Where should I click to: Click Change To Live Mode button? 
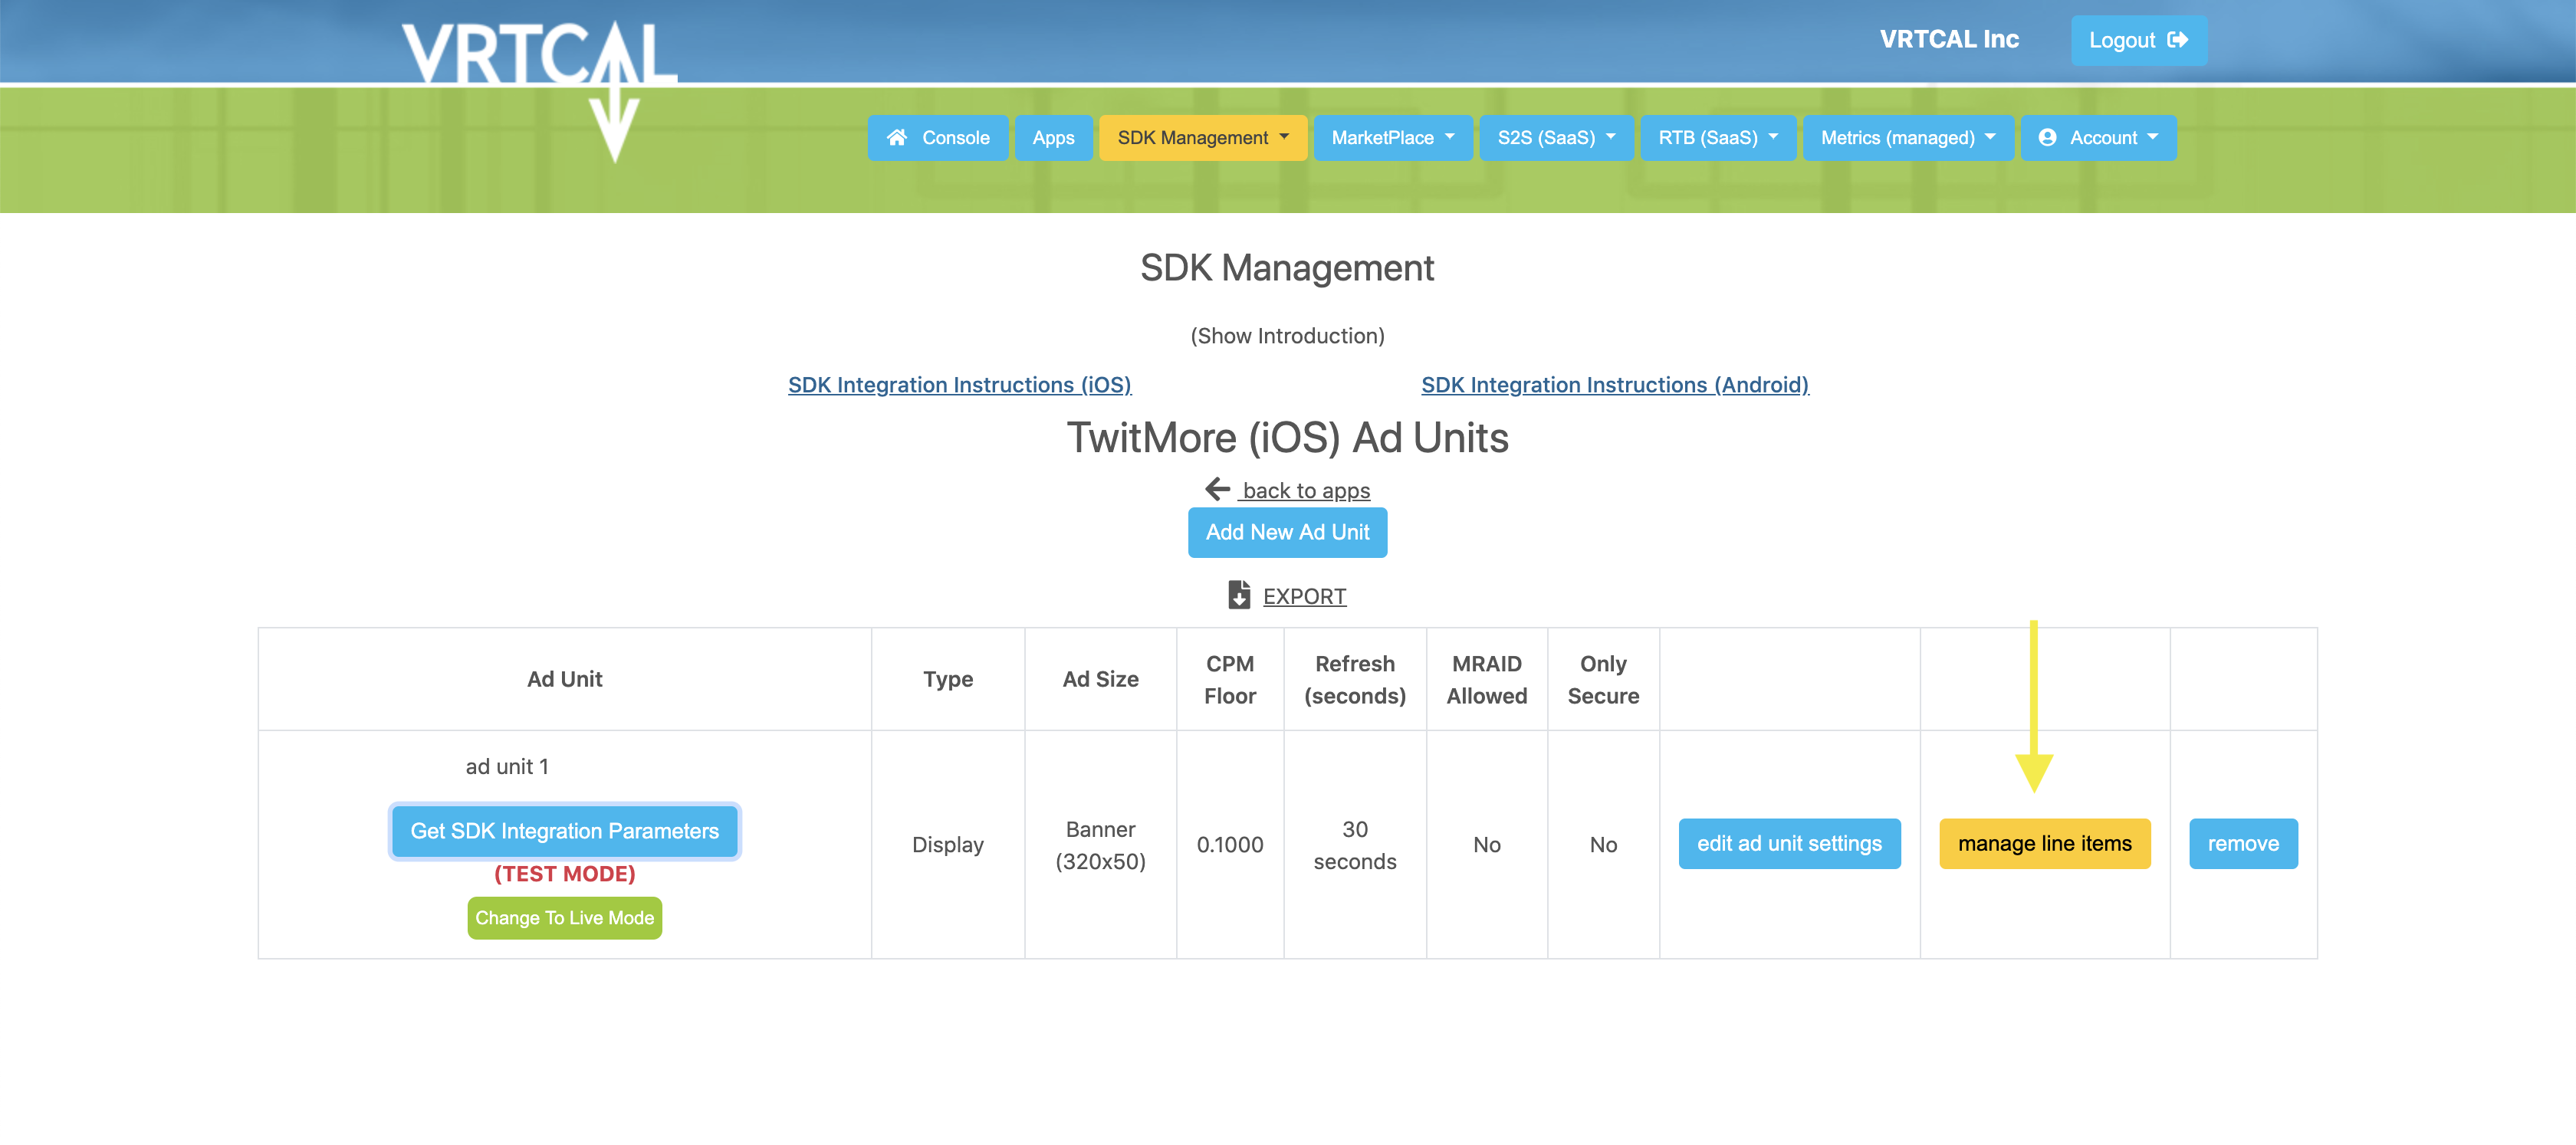click(564, 918)
